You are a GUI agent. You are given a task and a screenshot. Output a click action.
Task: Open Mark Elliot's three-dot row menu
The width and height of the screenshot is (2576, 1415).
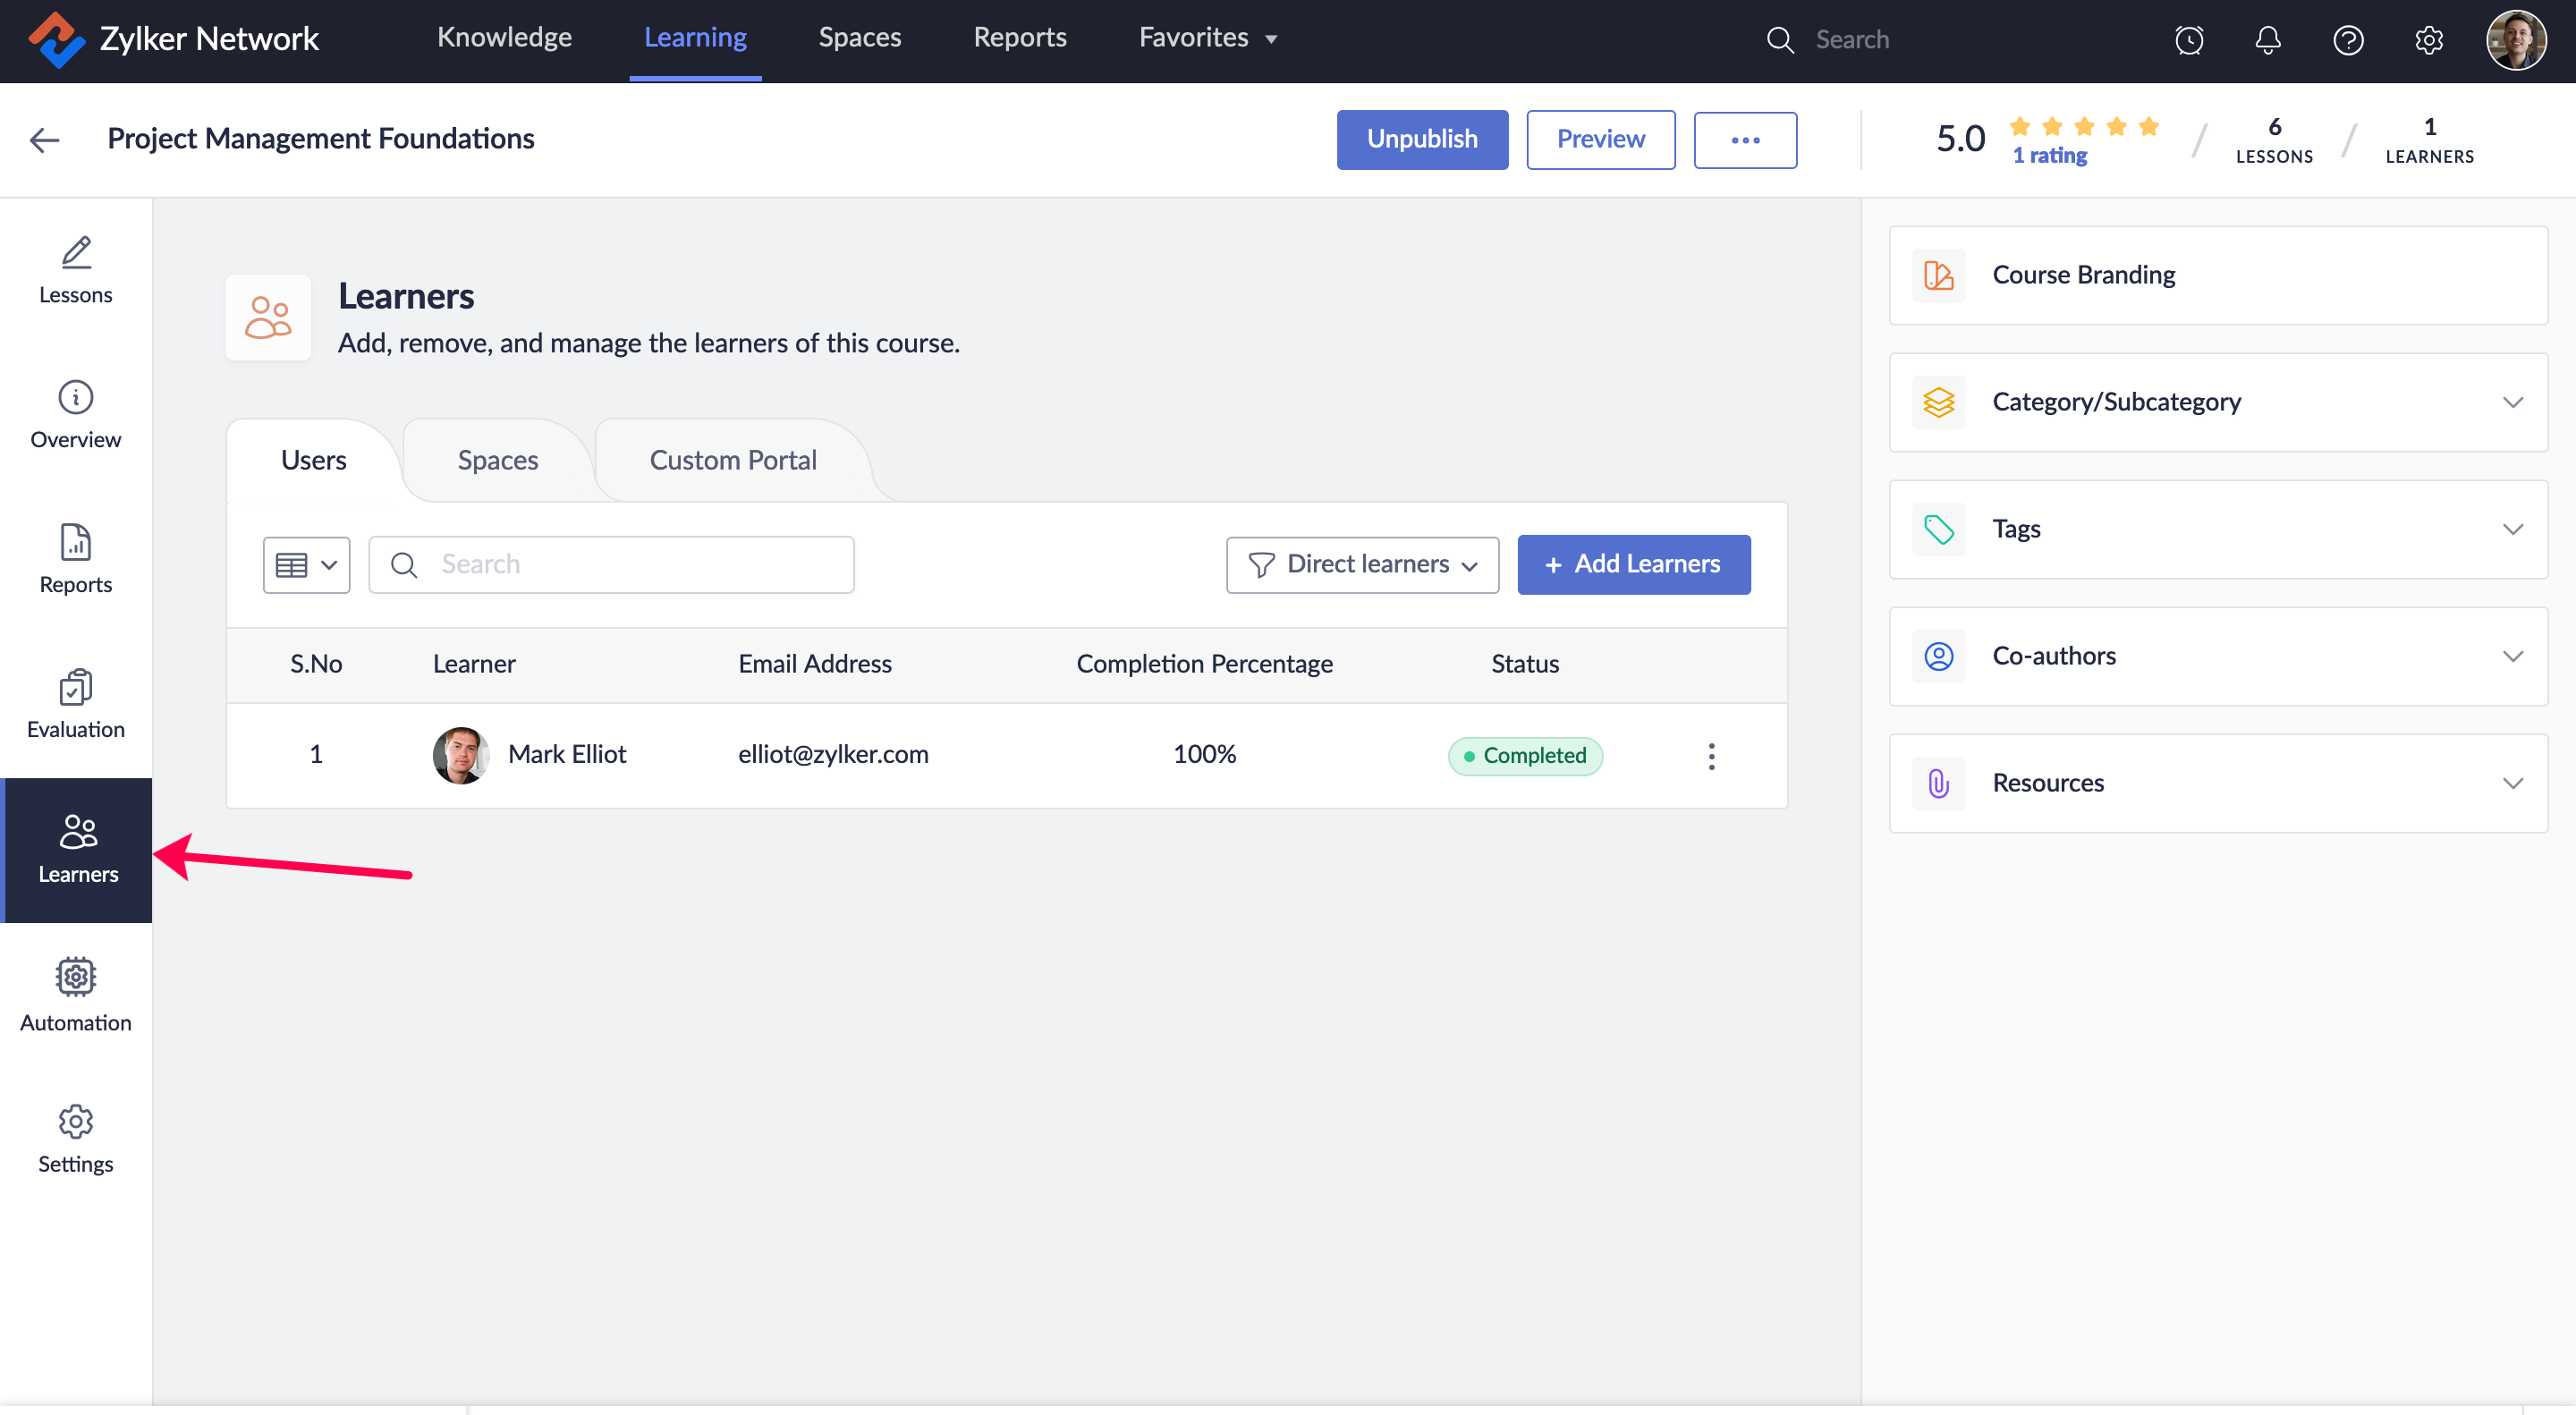(x=1711, y=755)
